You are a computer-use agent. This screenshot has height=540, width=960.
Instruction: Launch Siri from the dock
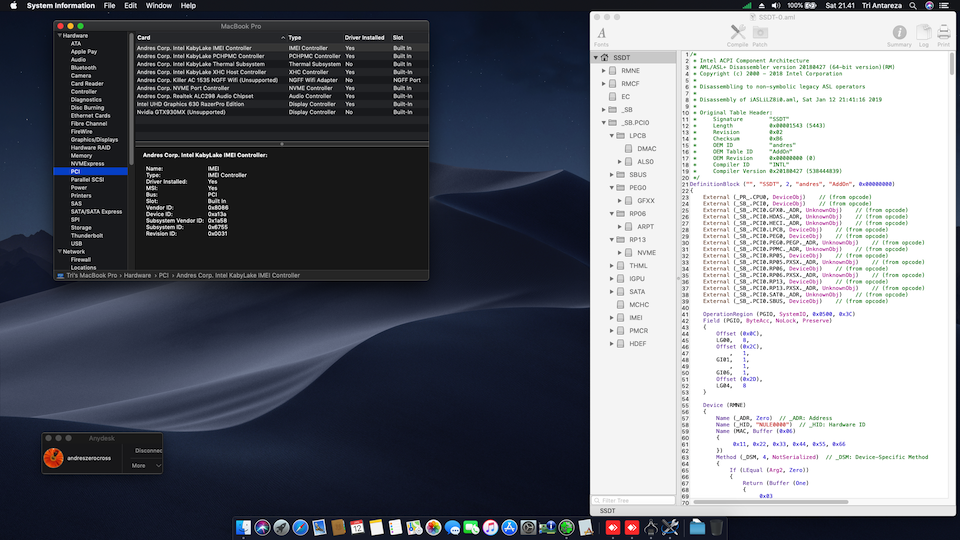pos(262,527)
